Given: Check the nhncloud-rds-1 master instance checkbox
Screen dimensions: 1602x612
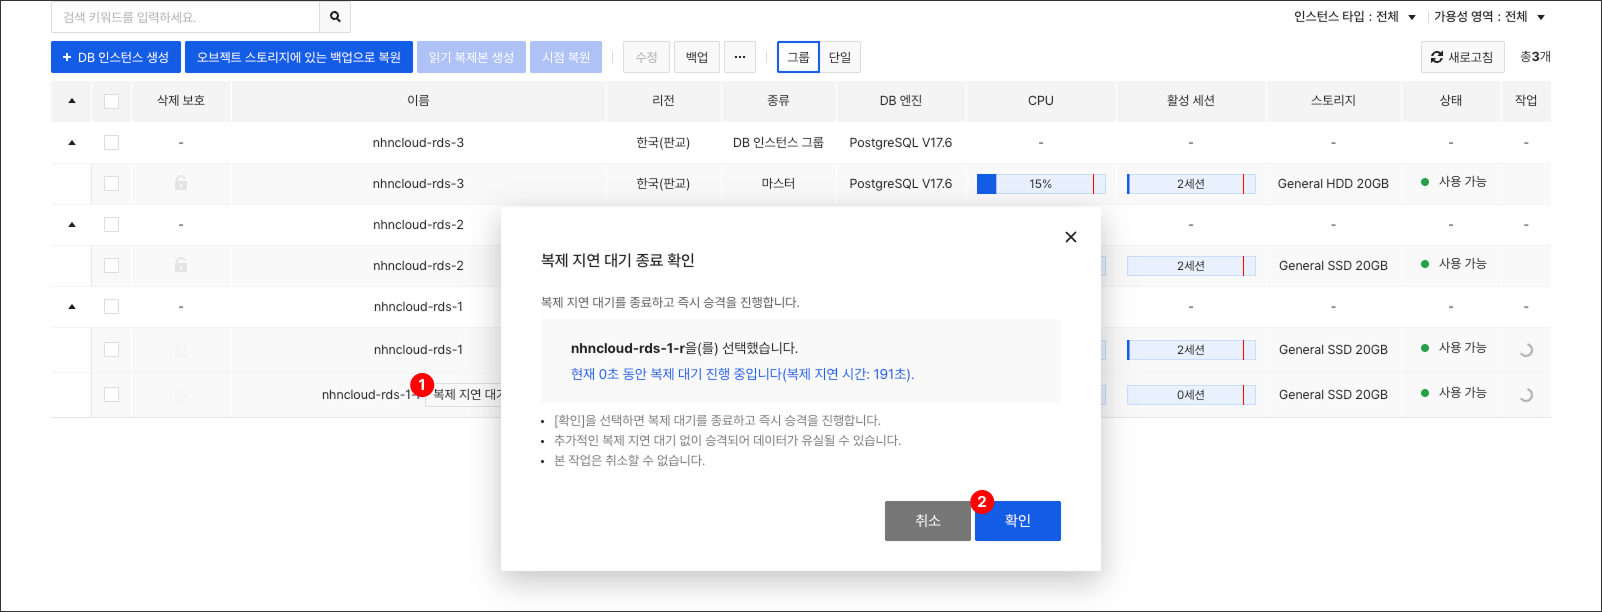Looking at the screenshot, I should coord(111,350).
